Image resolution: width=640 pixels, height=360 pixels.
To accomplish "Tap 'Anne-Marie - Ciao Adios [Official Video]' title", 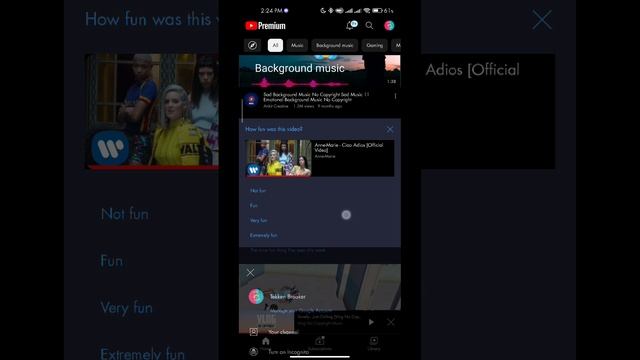I will coord(349,147).
